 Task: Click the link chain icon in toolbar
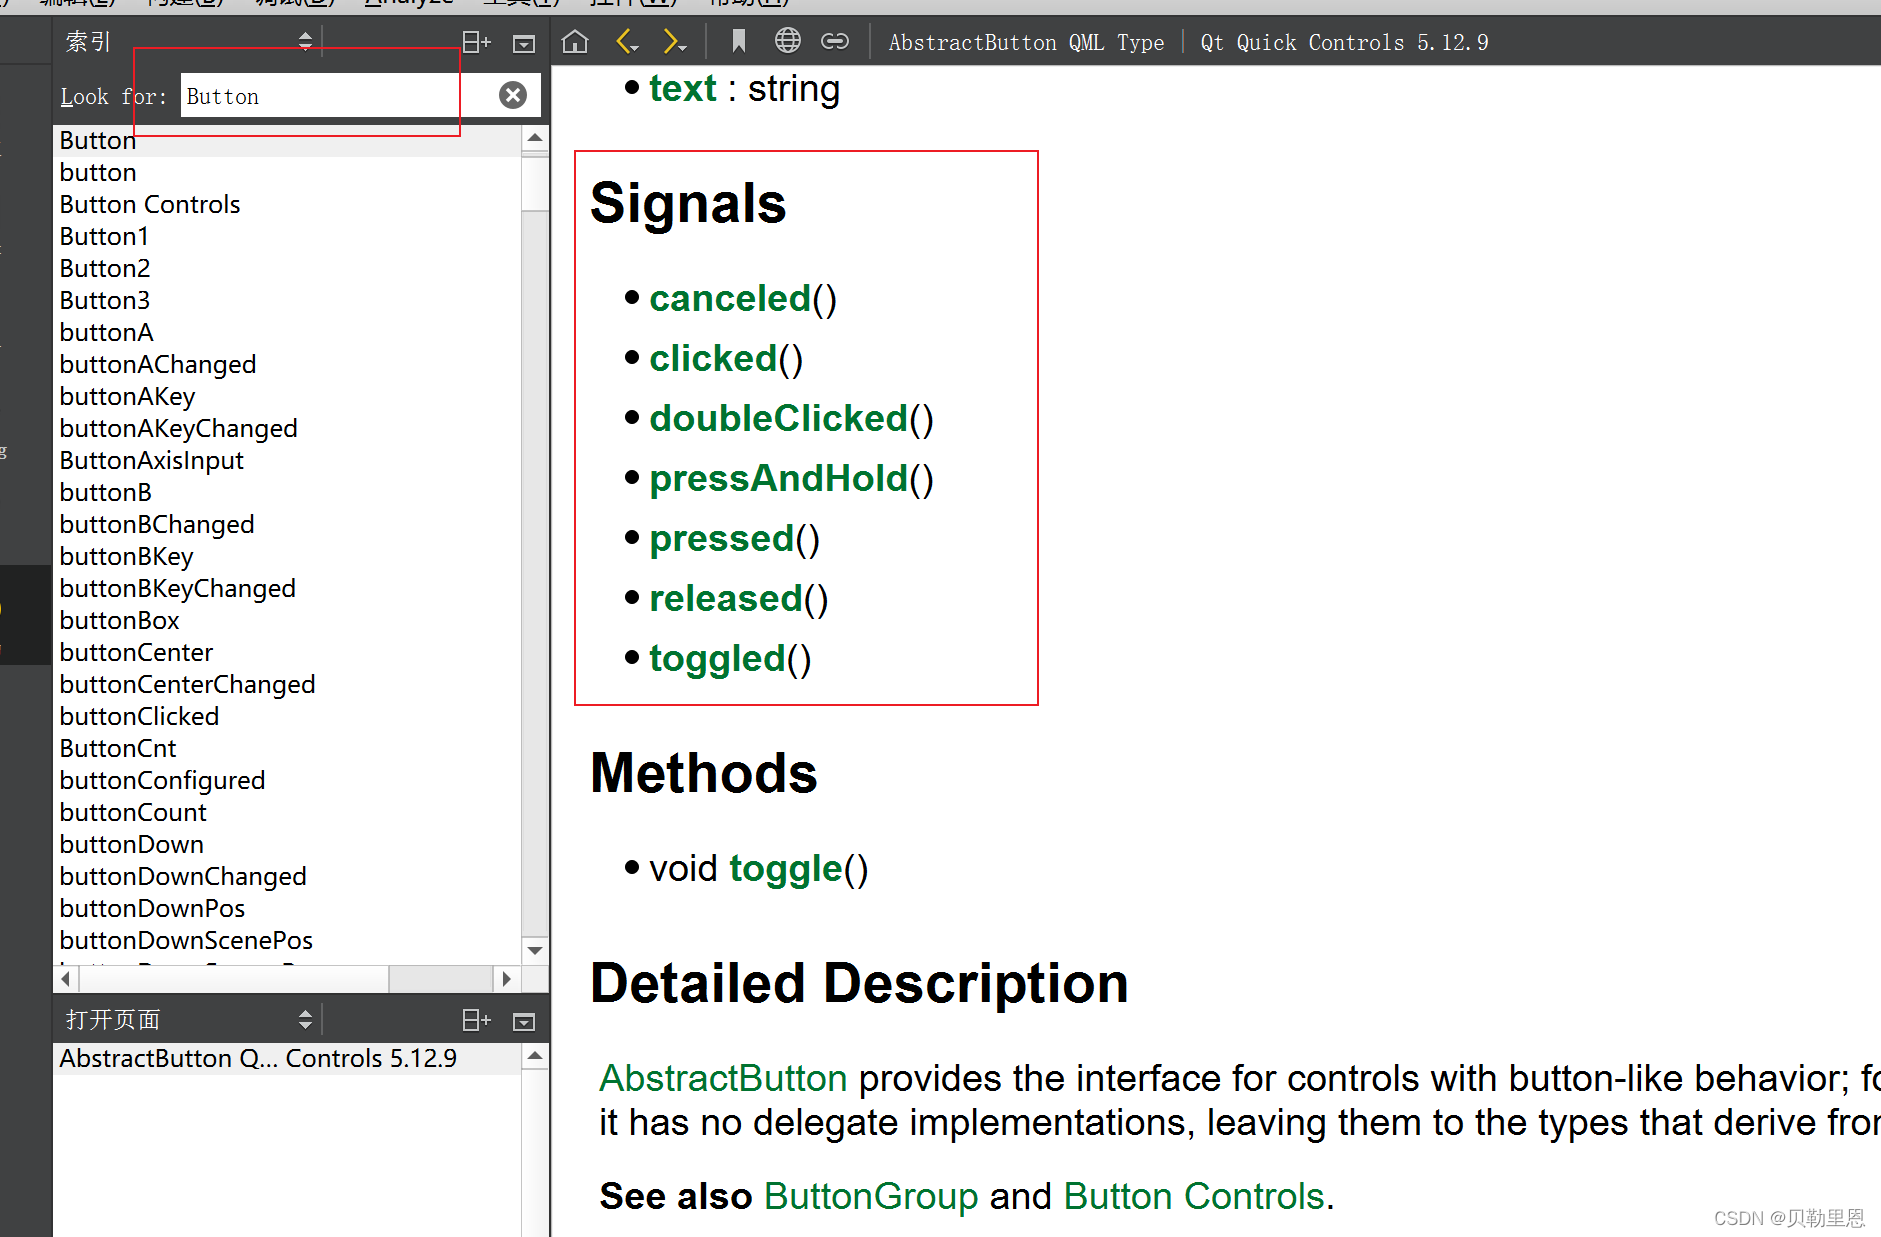[835, 41]
